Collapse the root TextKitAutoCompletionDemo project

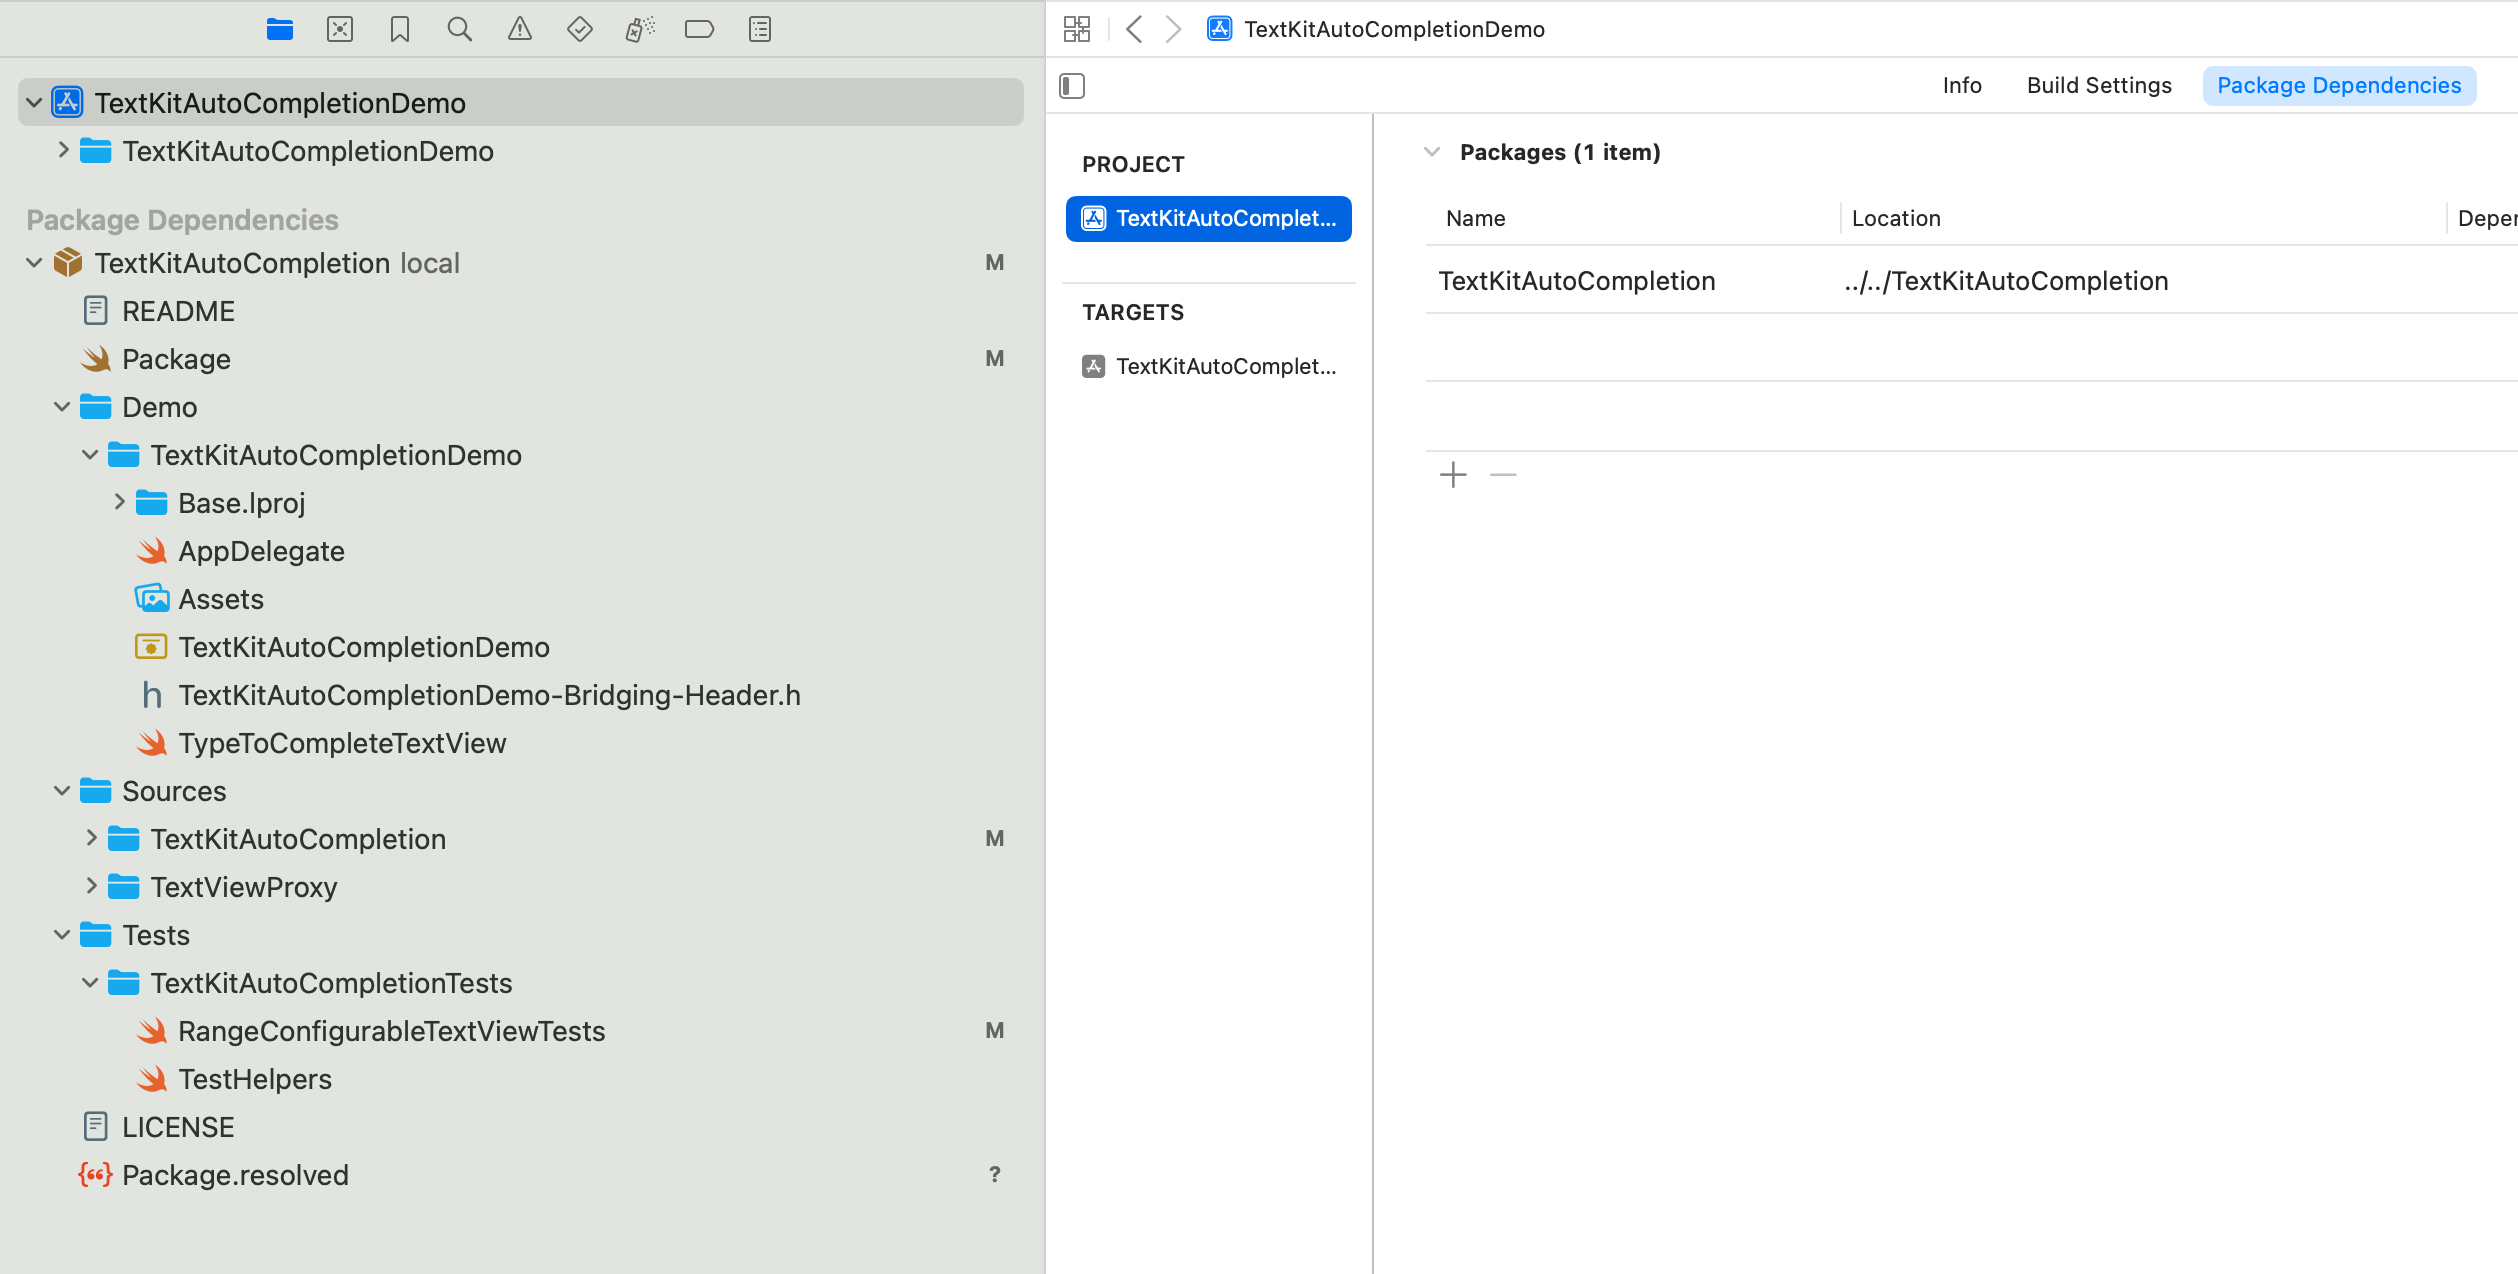(34, 102)
